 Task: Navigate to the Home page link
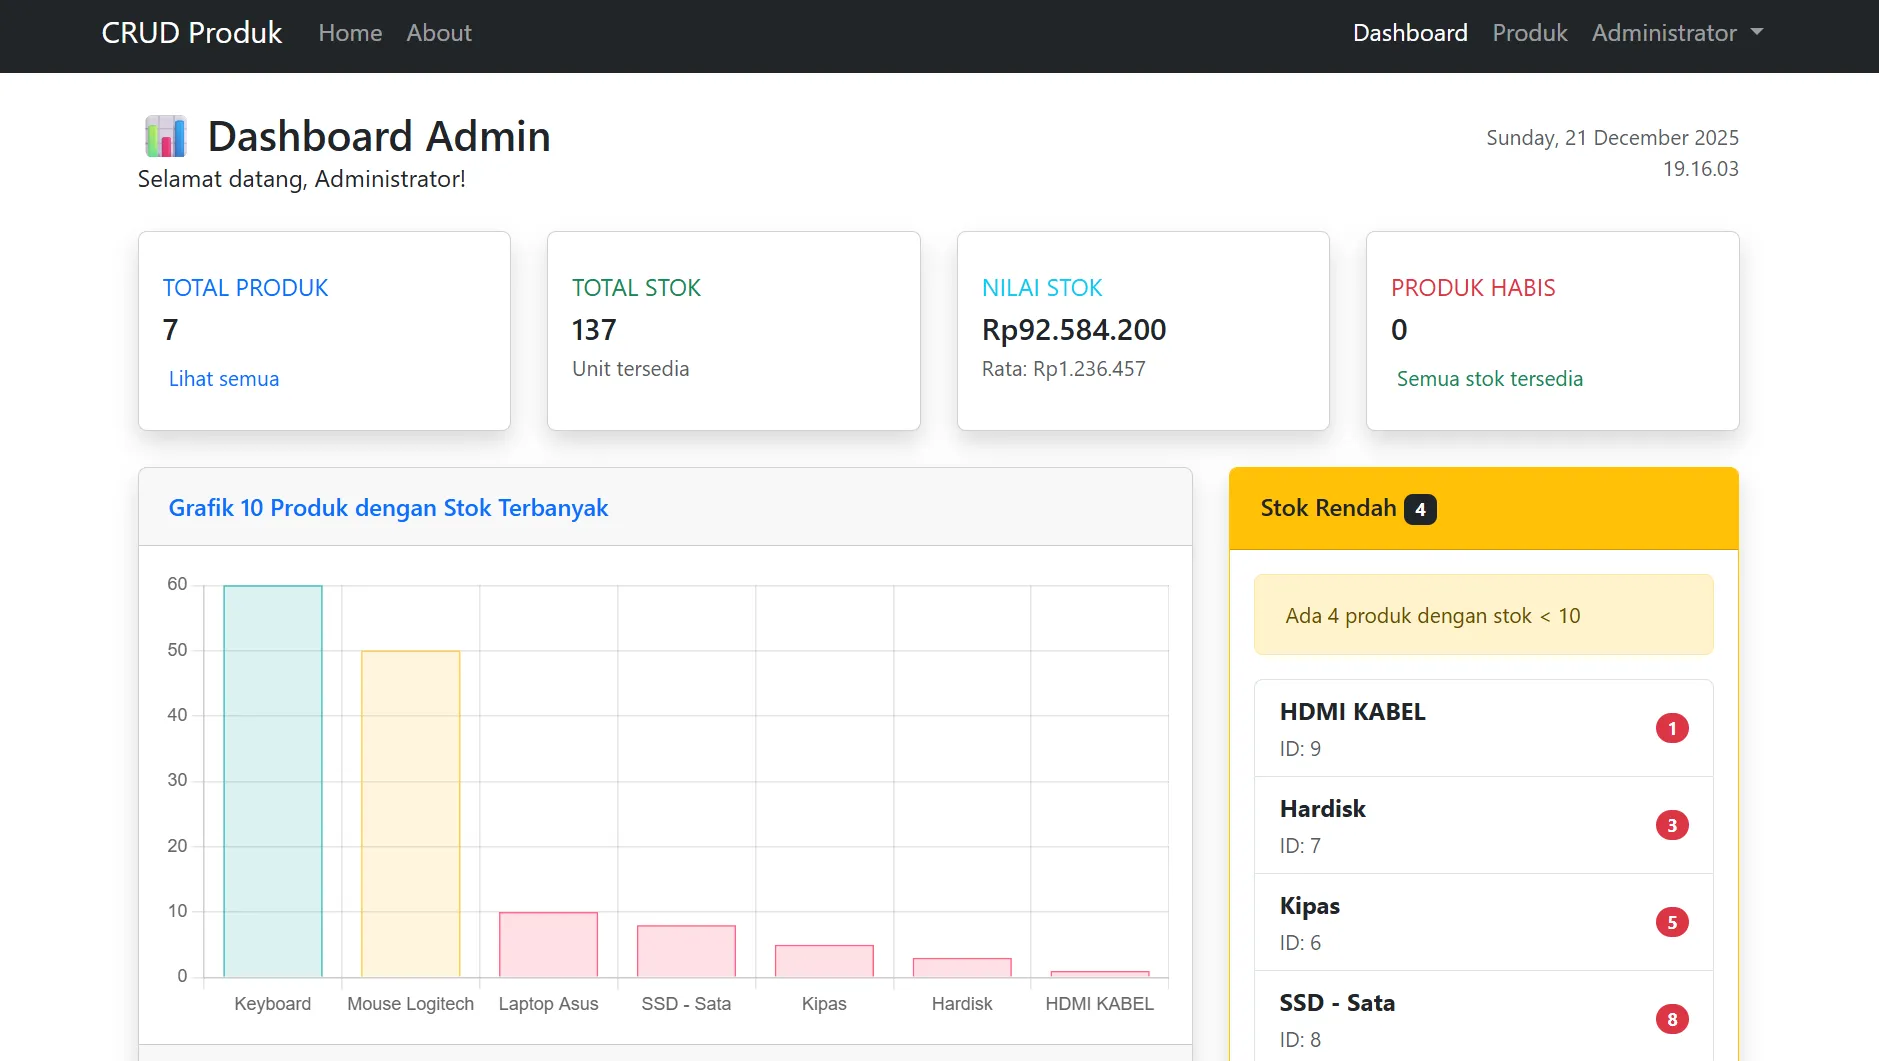(x=350, y=33)
